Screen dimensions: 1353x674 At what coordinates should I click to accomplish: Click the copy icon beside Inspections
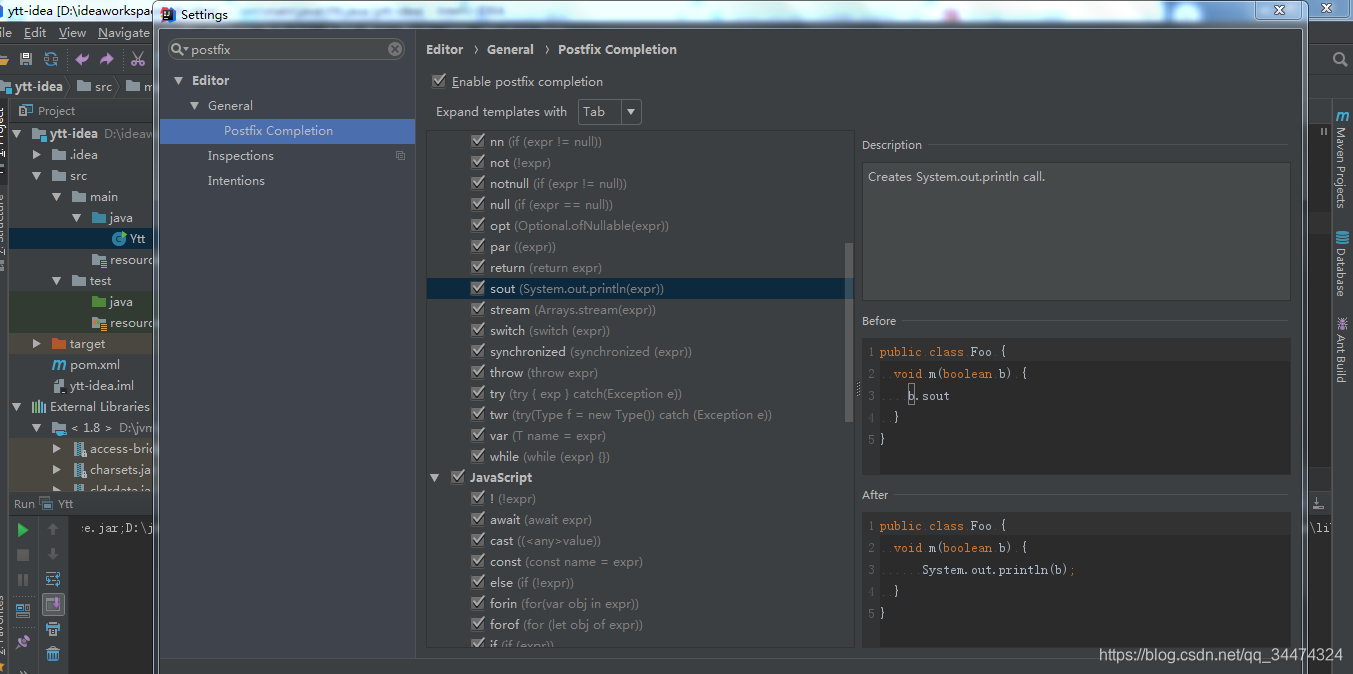(400, 156)
